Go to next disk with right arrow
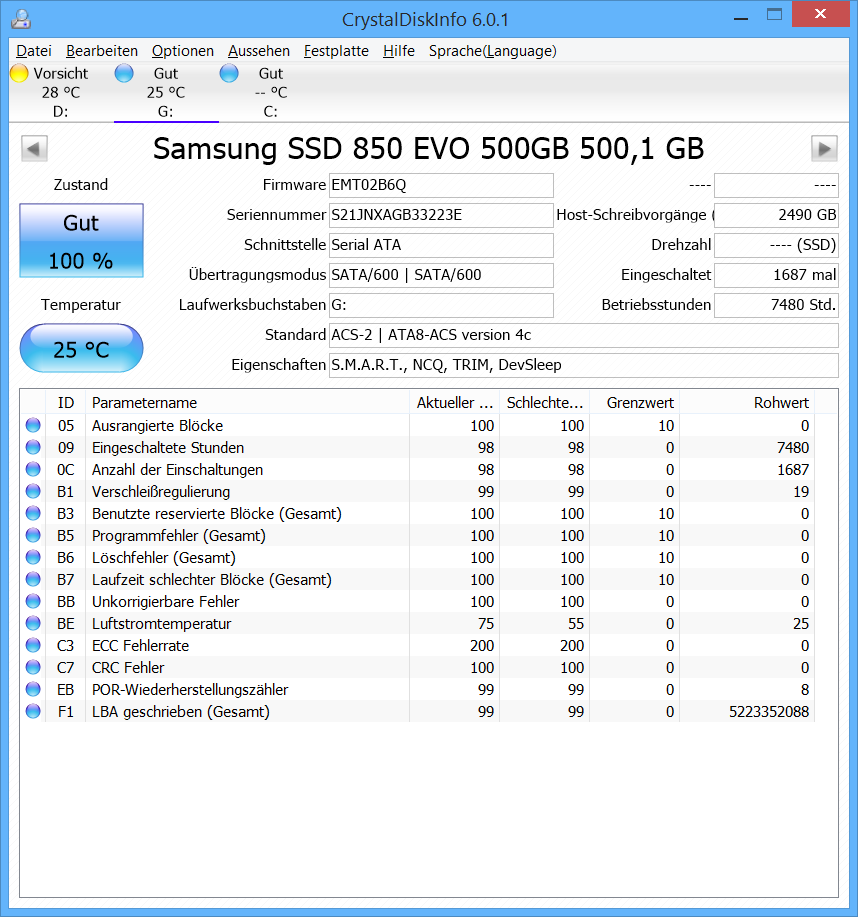The height and width of the screenshot is (917, 858). click(x=824, y=149)
